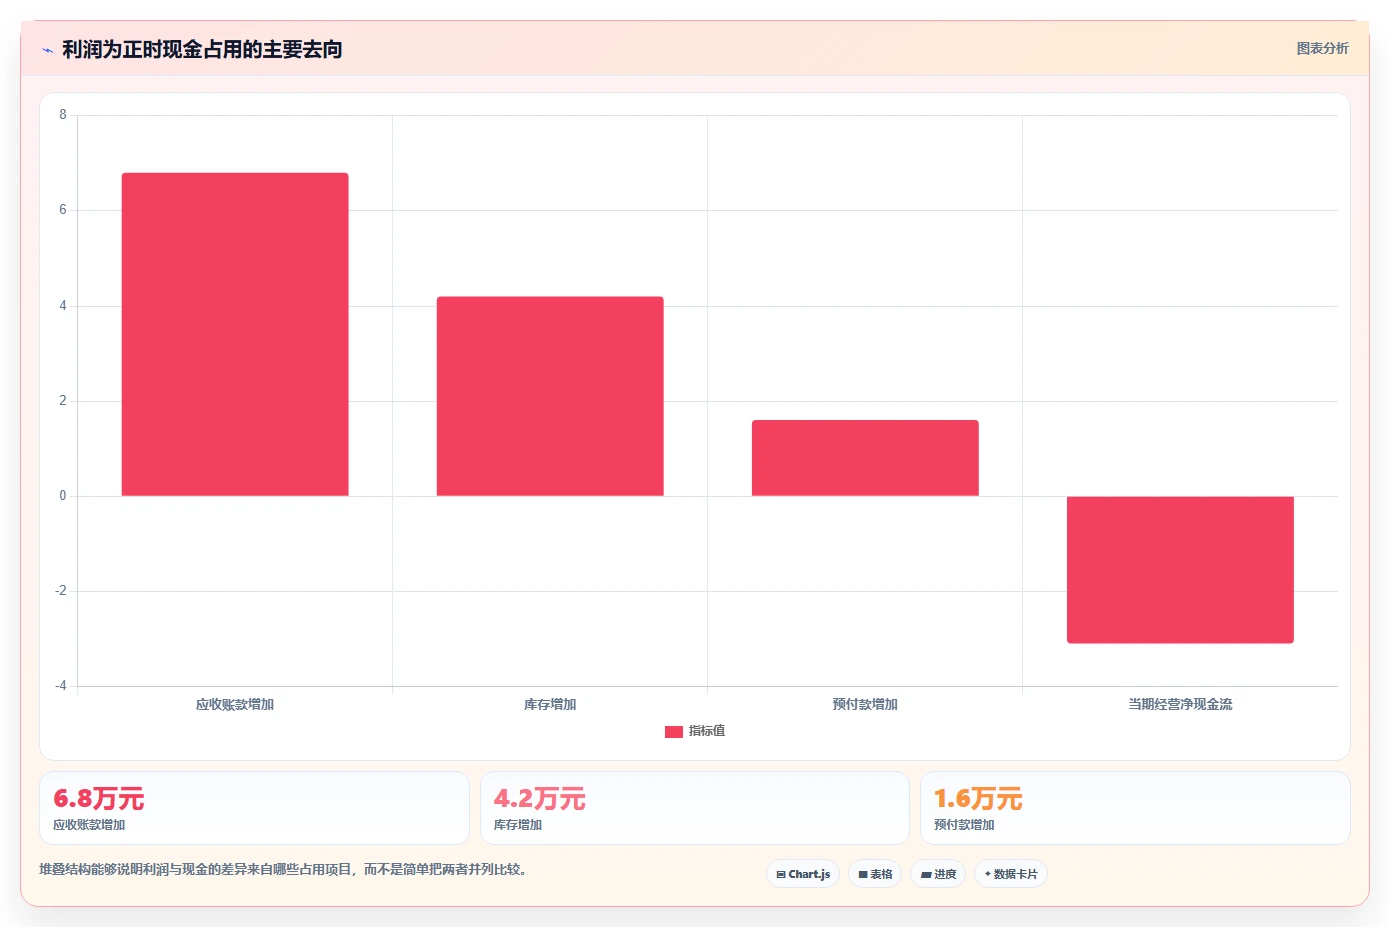Click the 图表分析 label in the header

(1322, 48)
